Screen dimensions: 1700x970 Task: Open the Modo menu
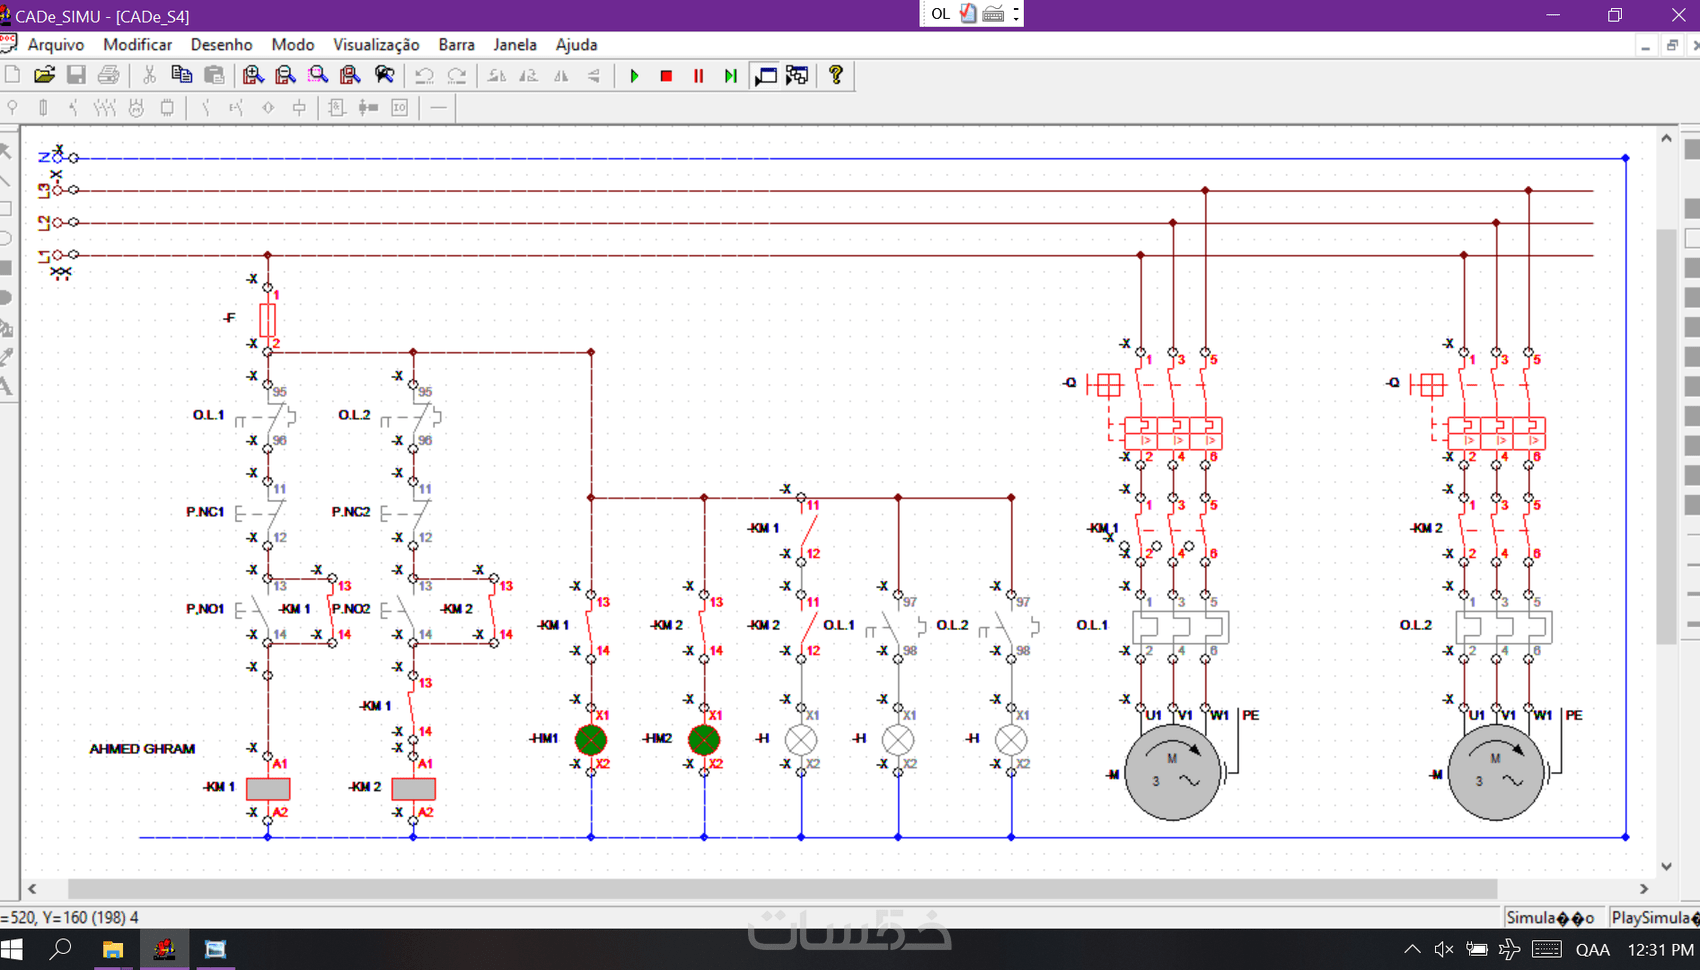click(x=293, y=45)
